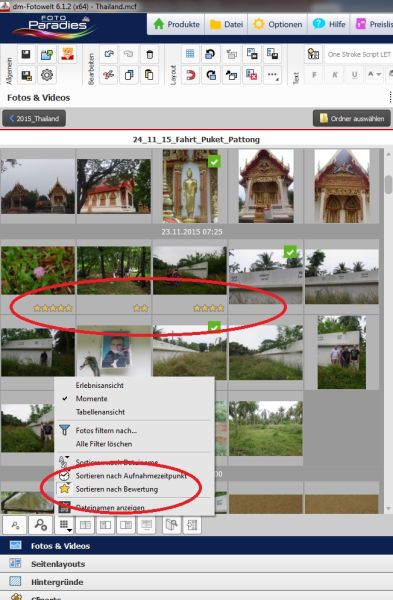Click the remove image red X icon
The height and width of the screenshot is (600, 393).
click(252, 75)
